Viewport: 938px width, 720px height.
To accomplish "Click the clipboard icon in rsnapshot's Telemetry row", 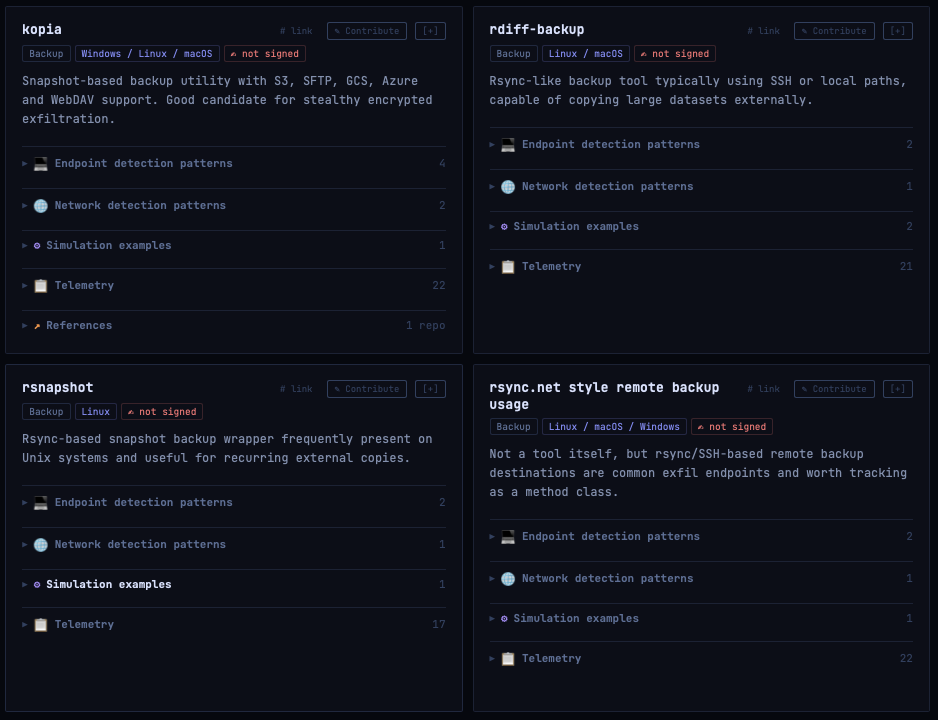I will [40, 625].
